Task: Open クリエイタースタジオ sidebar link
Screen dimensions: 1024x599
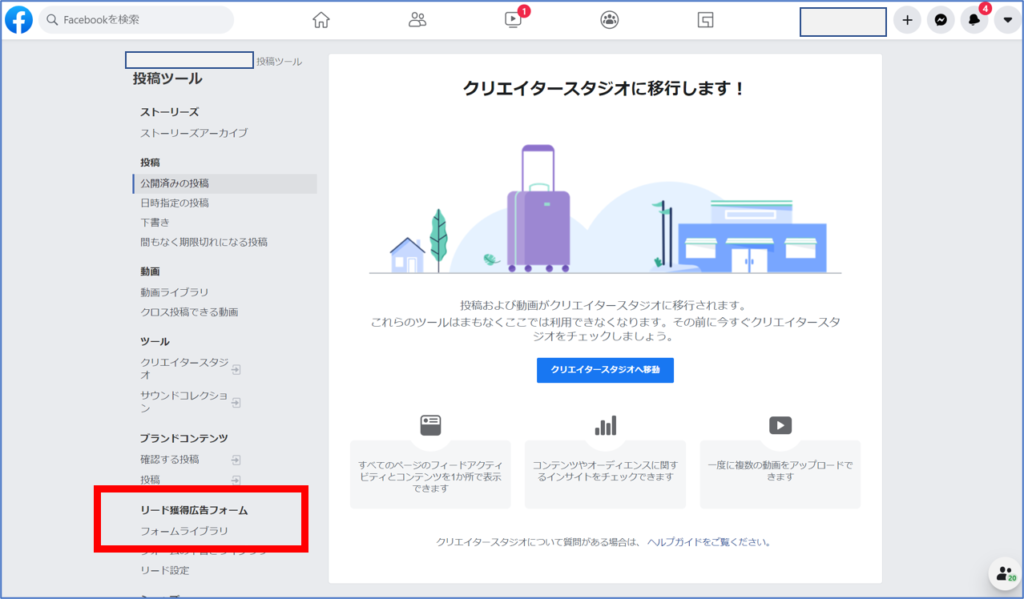Action: [x=184, y=368]
